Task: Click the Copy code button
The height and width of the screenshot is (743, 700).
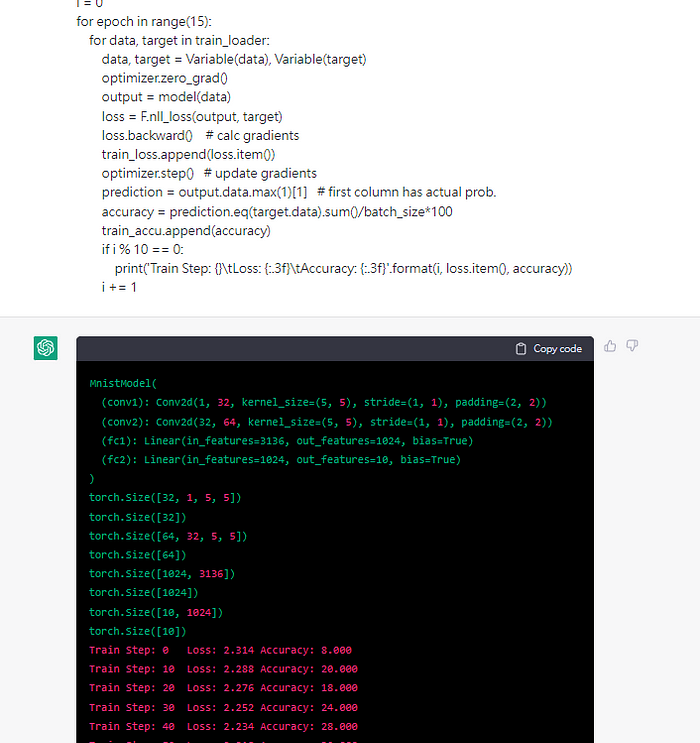Action: tap(548, 349)
